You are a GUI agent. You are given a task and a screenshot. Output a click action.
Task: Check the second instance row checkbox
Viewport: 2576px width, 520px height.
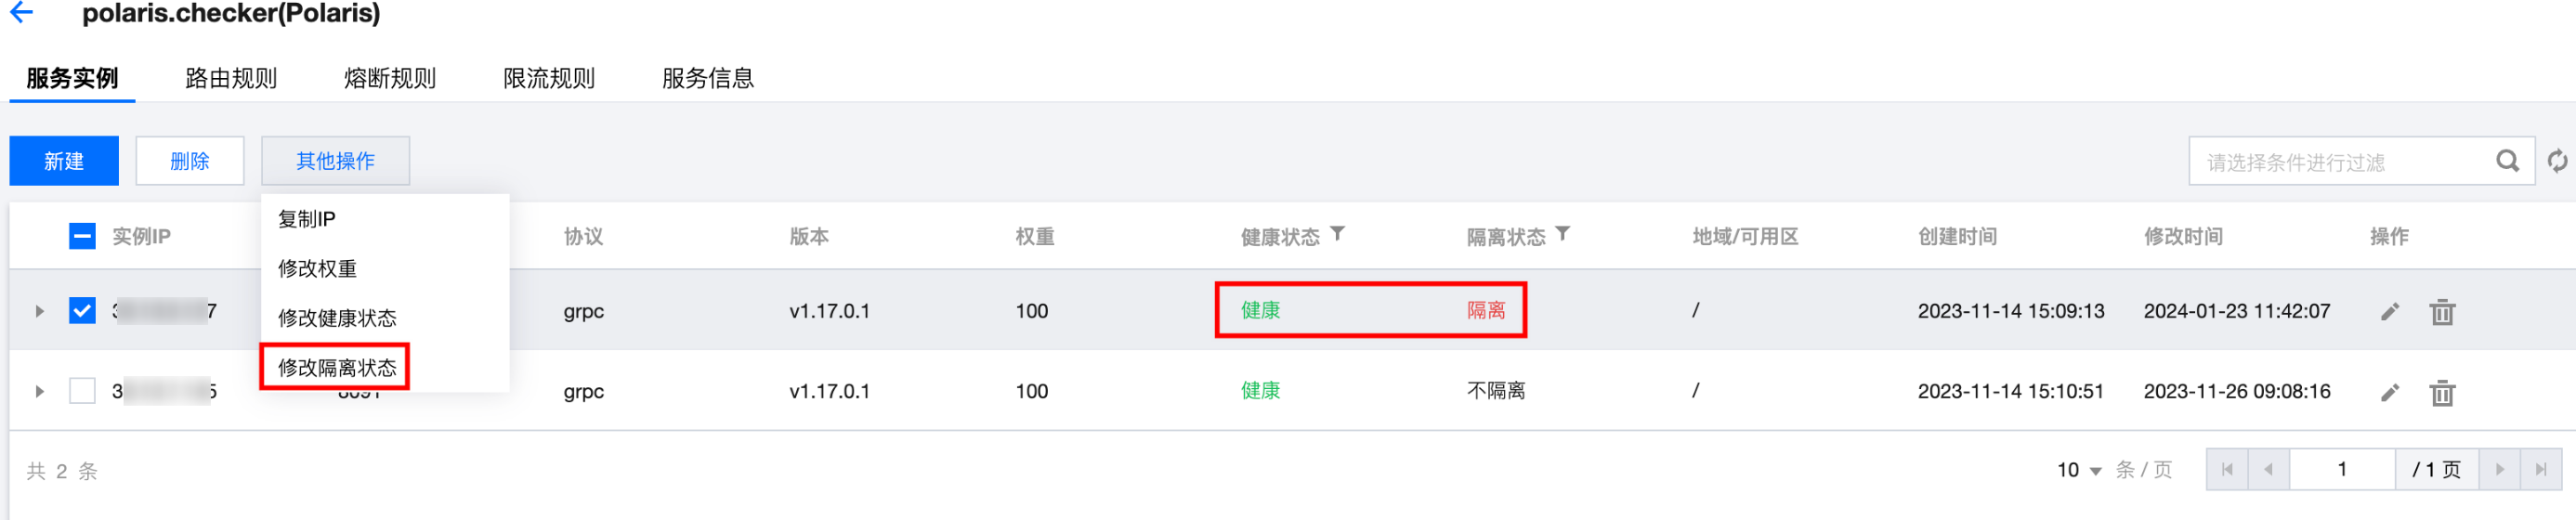point(82,390)
